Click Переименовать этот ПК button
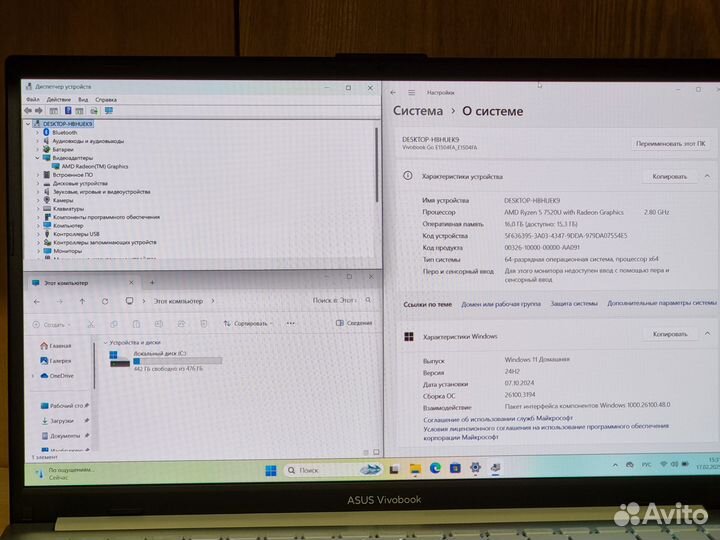Screen dimensions: 720x540 click(670, 144)
